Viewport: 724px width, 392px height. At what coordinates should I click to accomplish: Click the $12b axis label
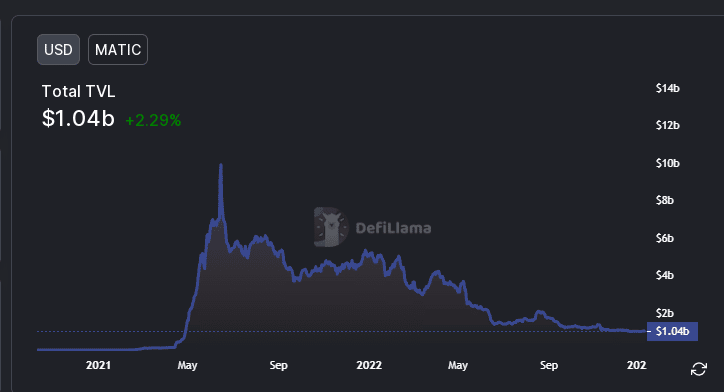tap(667, 125)
